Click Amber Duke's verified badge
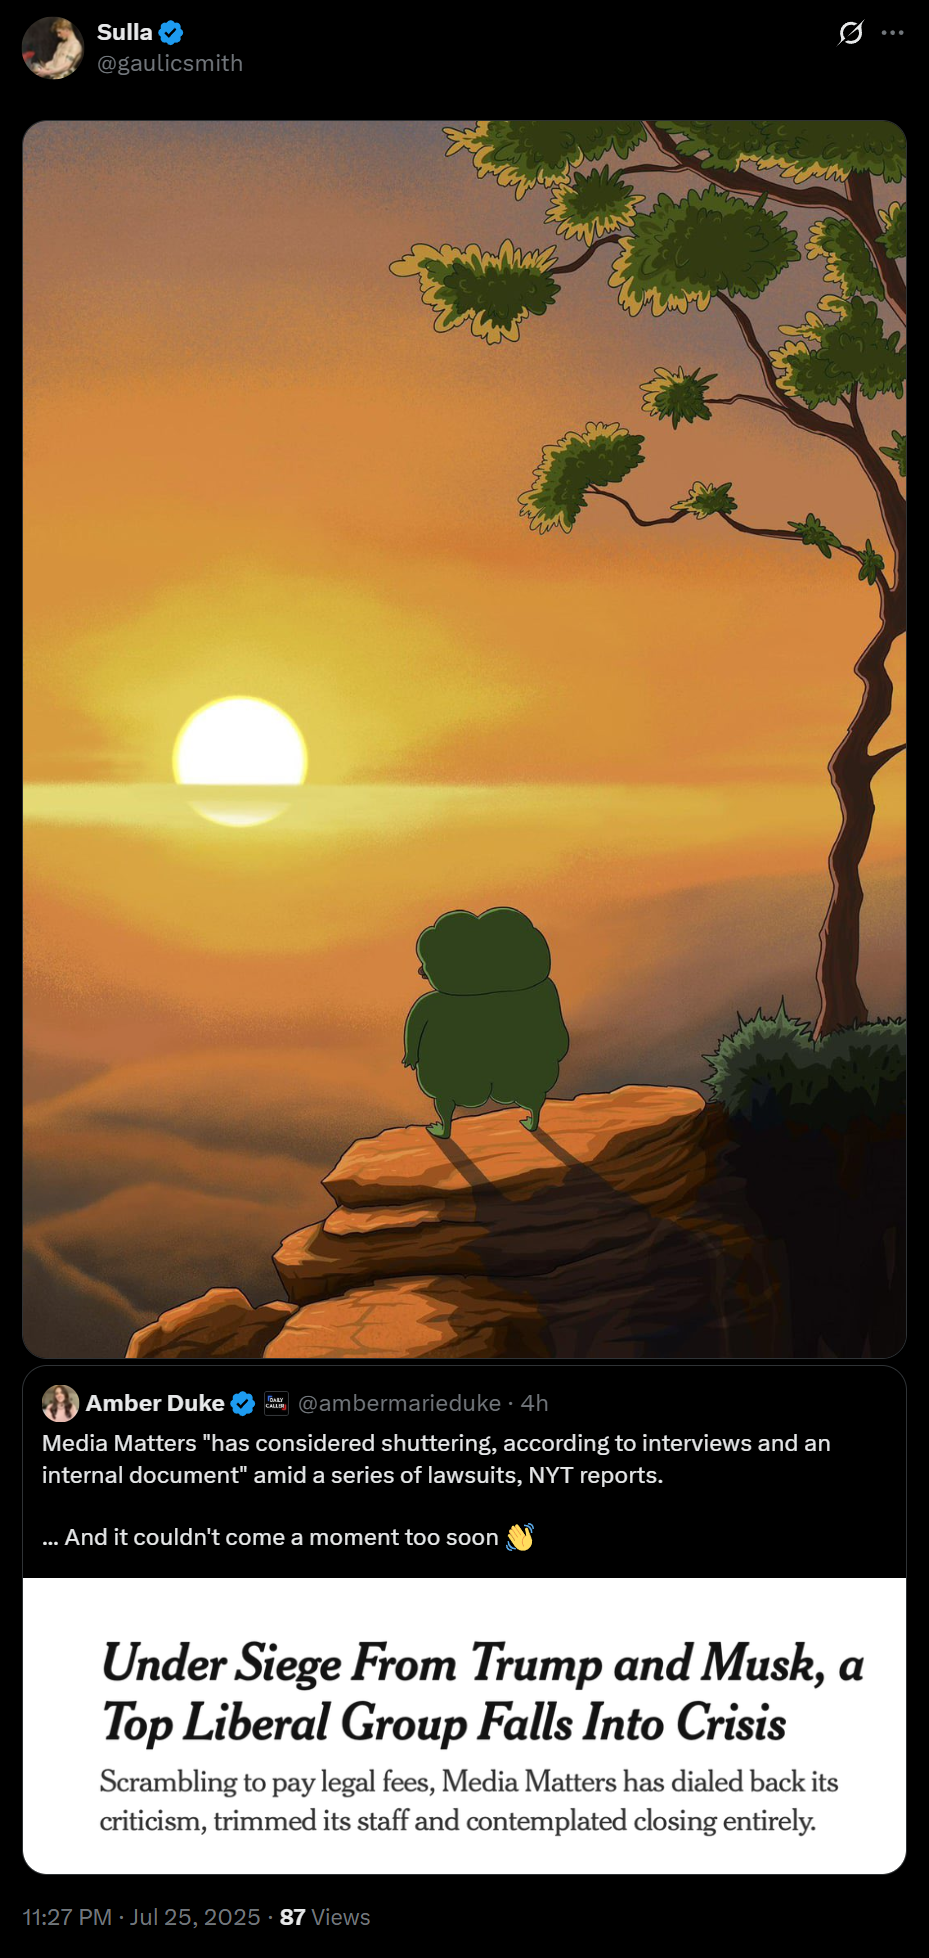Image resolution: width=929 pixels, height=1958 pixels. tap(242, 1404)
